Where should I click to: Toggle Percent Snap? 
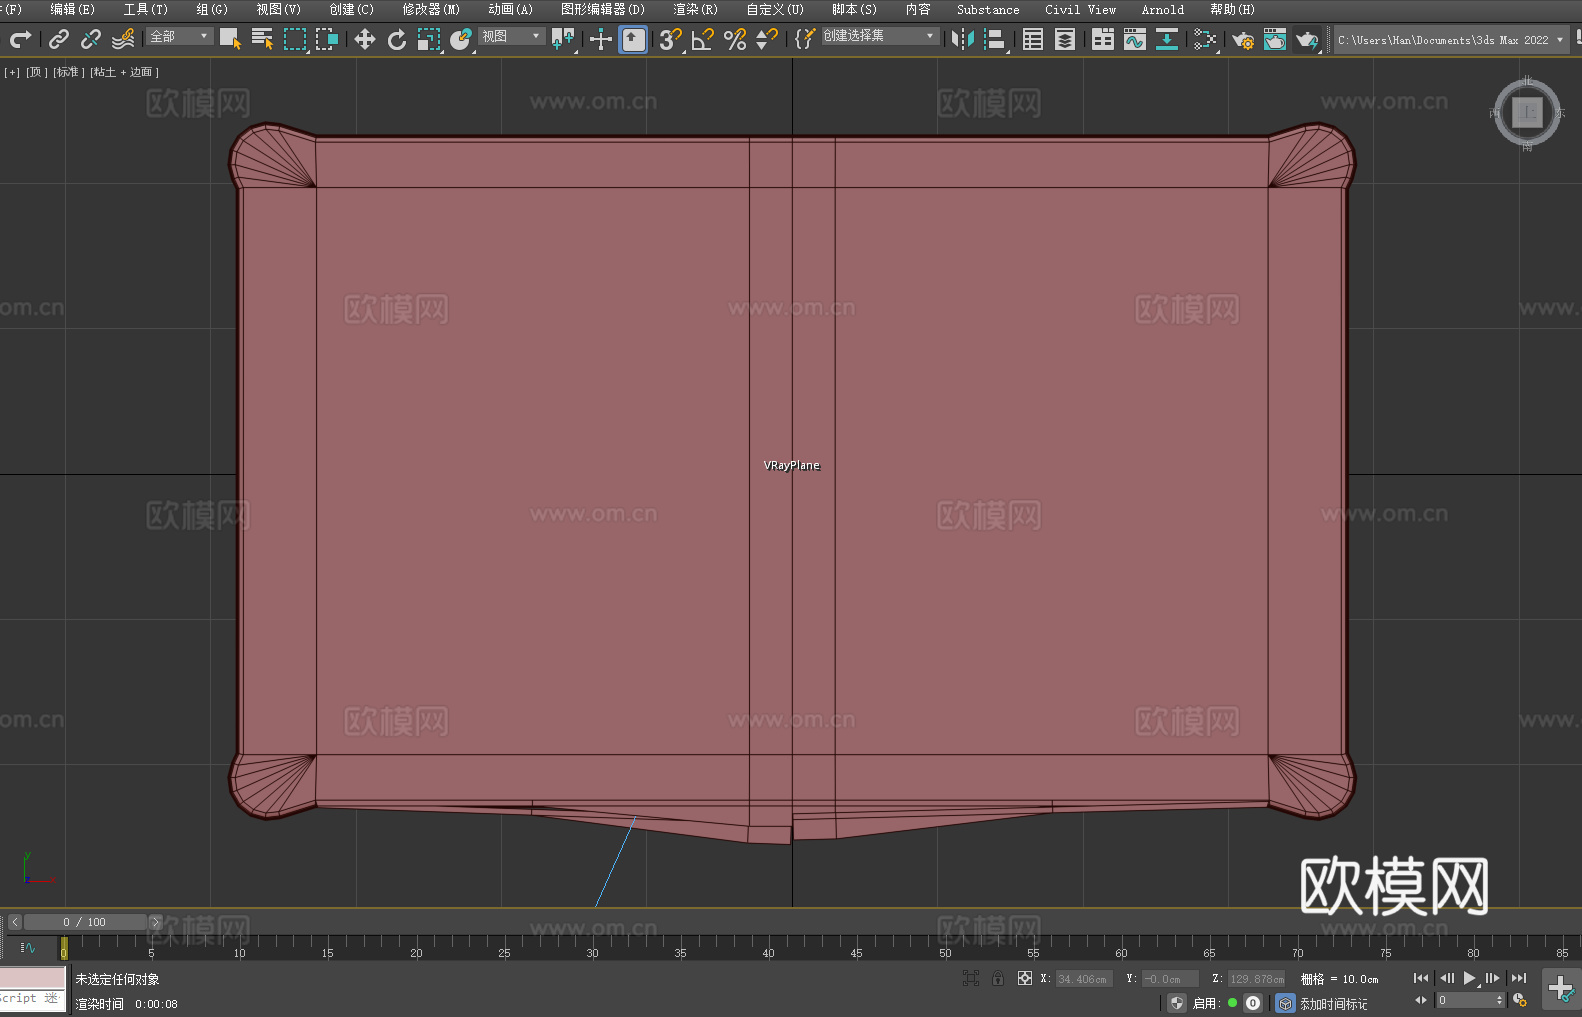pos(735,39)
